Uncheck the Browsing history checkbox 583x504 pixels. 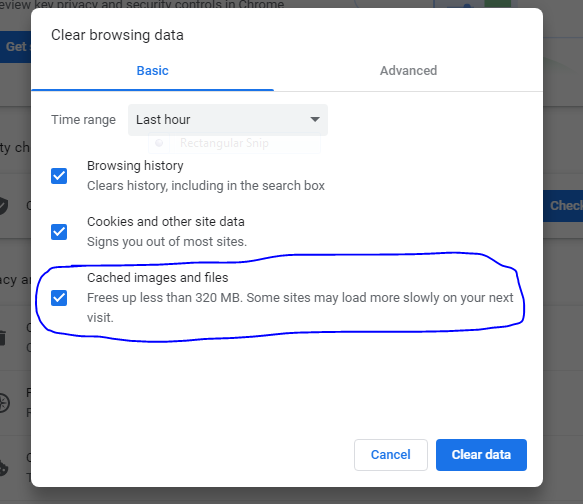click(x=59, y=176)
